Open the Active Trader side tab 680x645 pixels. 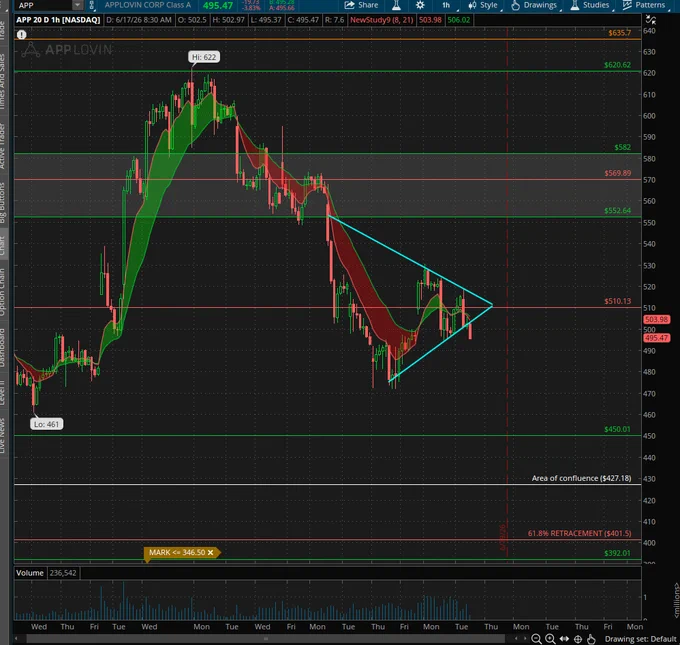coord(3,145)
